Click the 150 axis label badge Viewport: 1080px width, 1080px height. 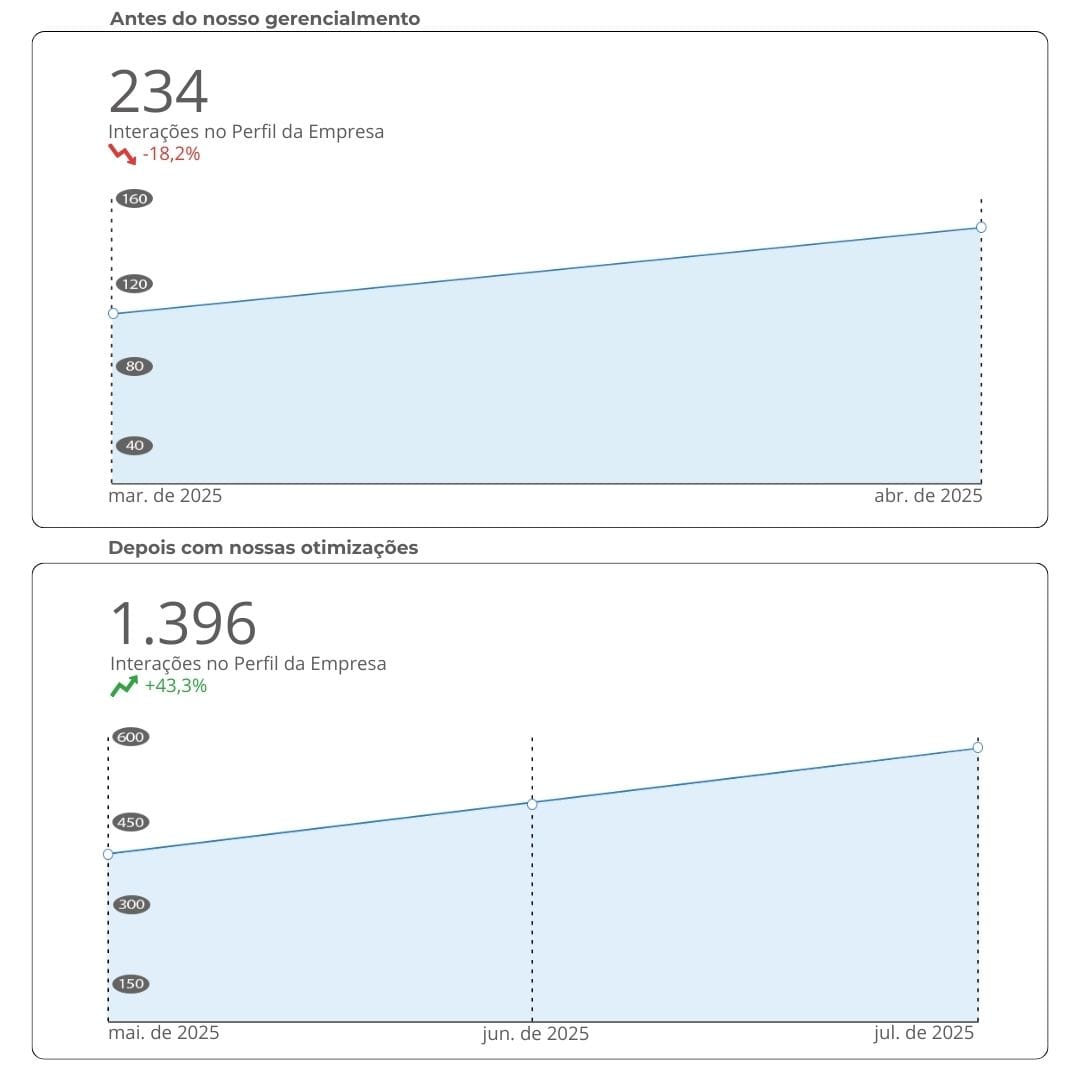[131, 984]
